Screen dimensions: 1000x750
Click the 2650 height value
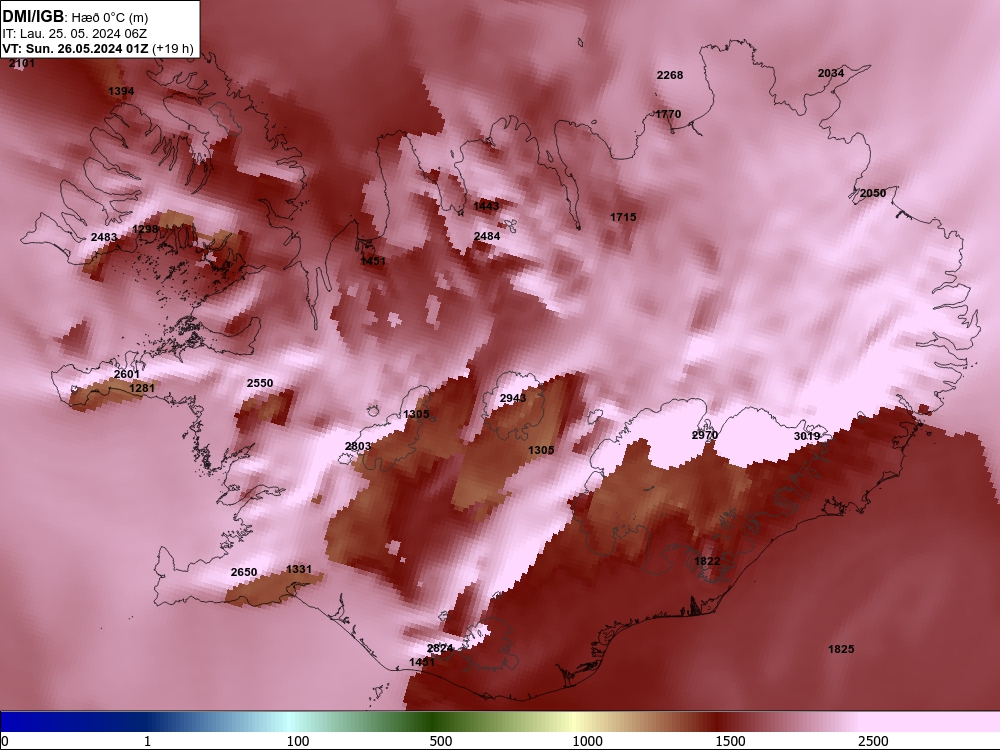[x=244, y=573]
